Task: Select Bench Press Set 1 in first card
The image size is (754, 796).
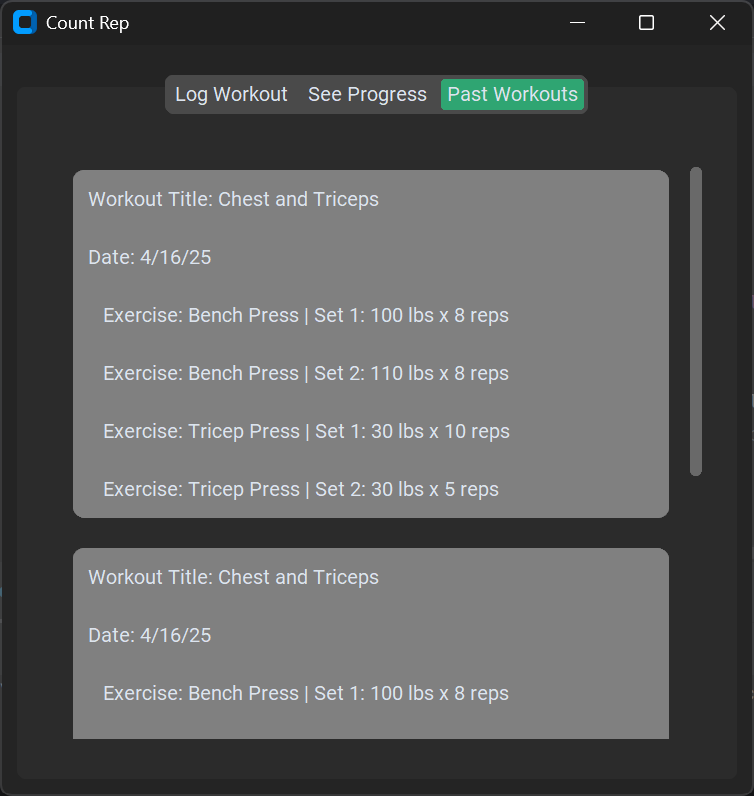Action: 305,315
